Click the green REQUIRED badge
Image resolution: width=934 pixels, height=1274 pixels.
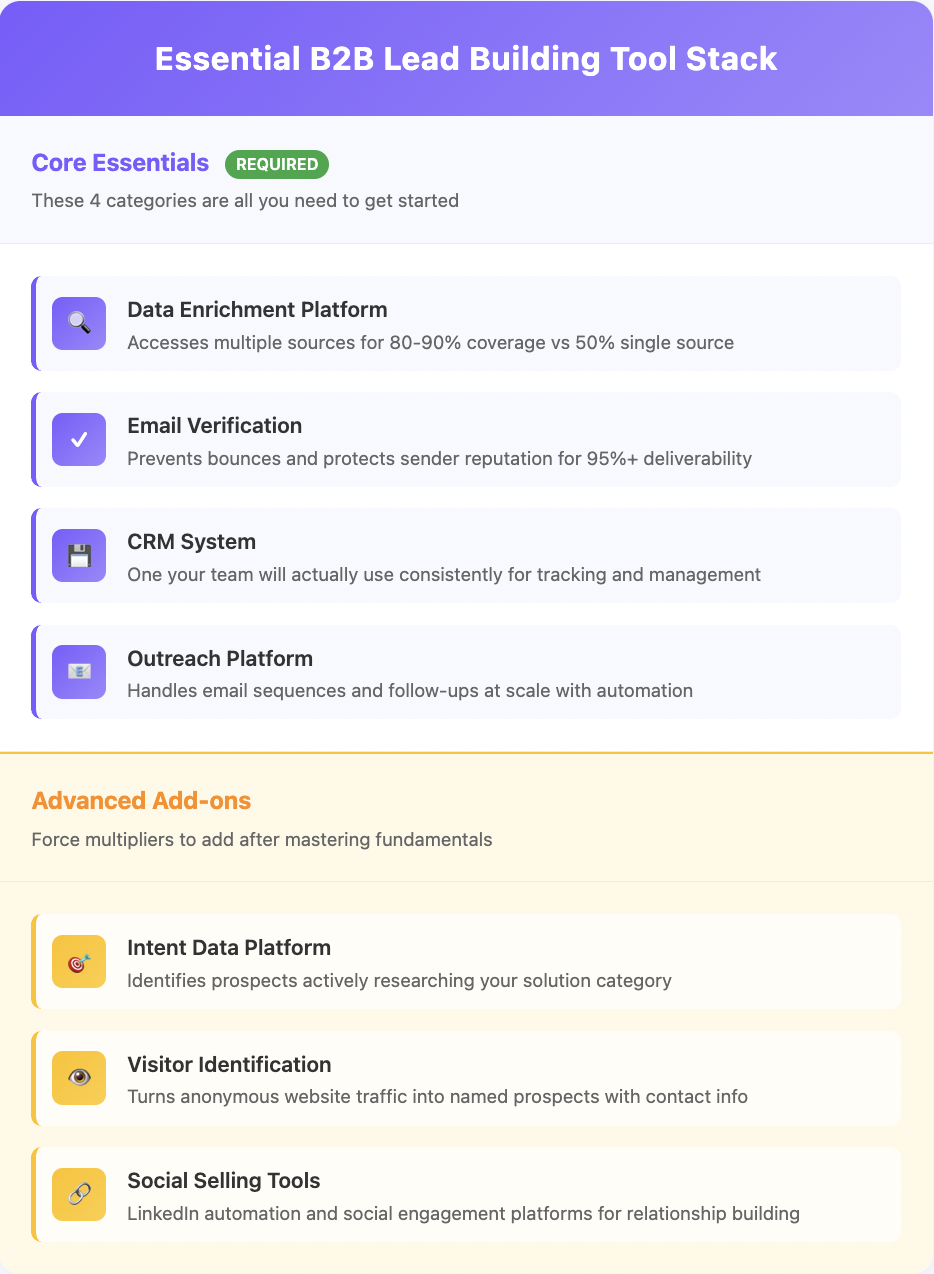pos(277,164)
